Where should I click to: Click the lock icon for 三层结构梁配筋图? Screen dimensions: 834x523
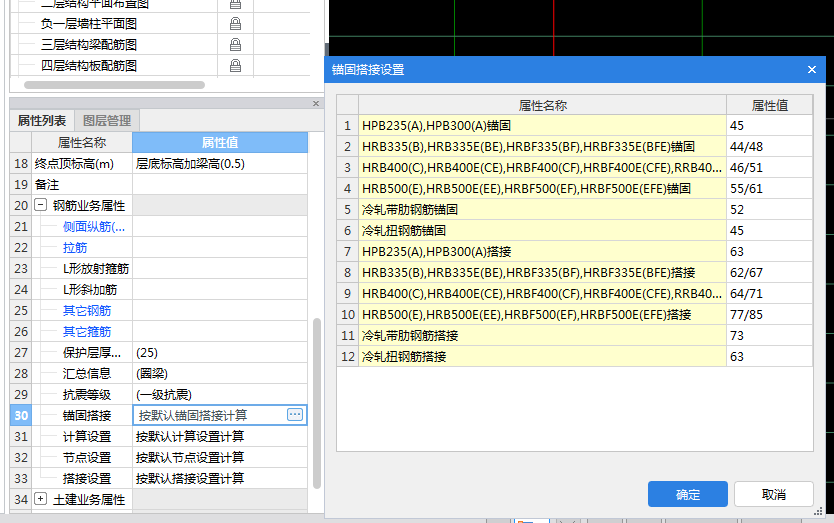(235, 44)
